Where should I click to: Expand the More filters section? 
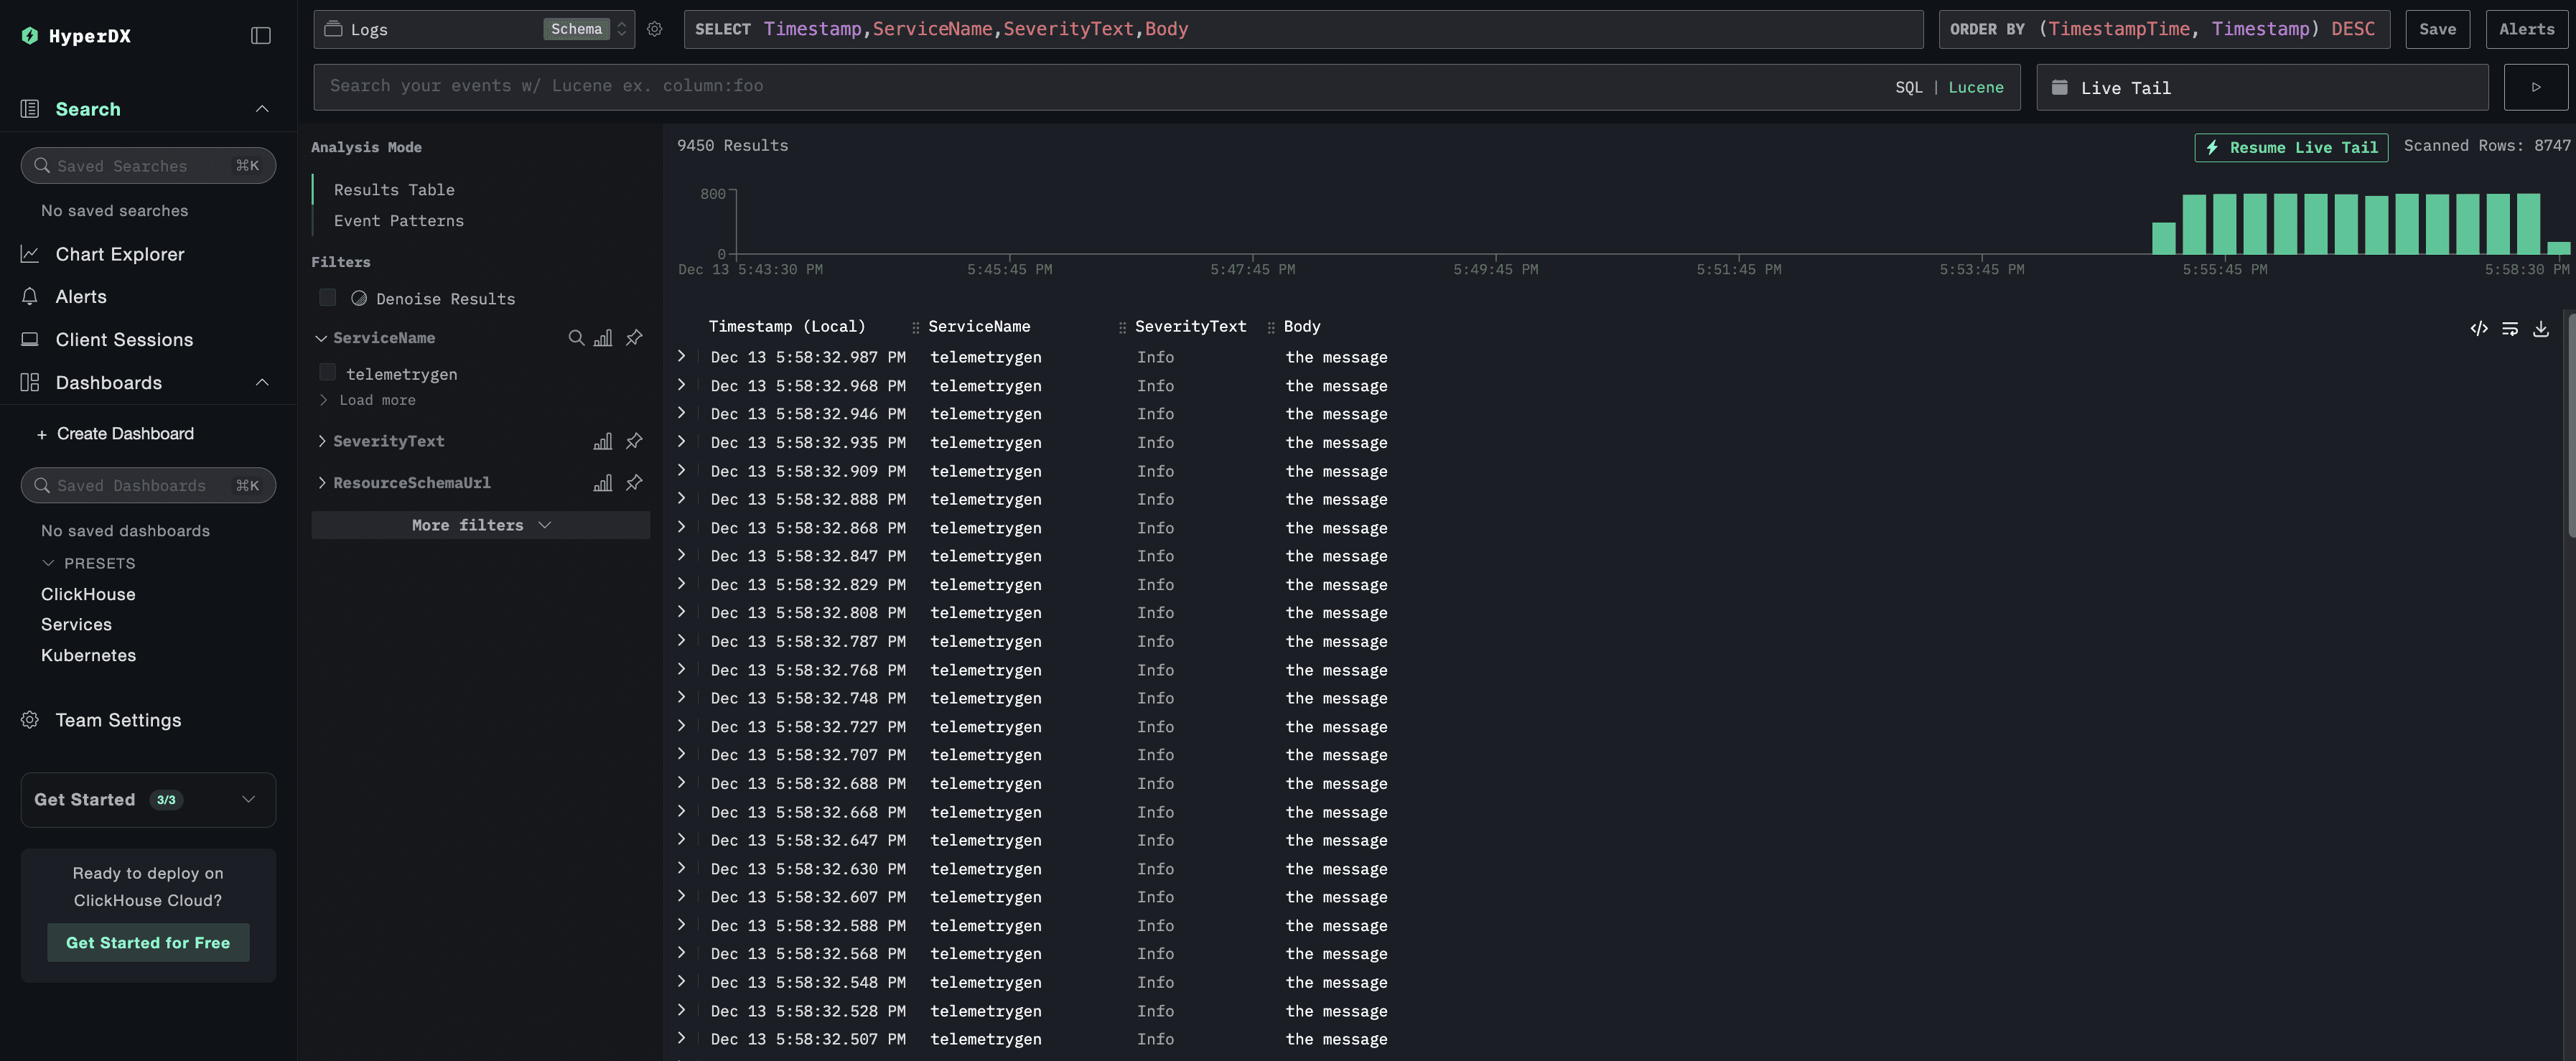(x=480, y=525)
